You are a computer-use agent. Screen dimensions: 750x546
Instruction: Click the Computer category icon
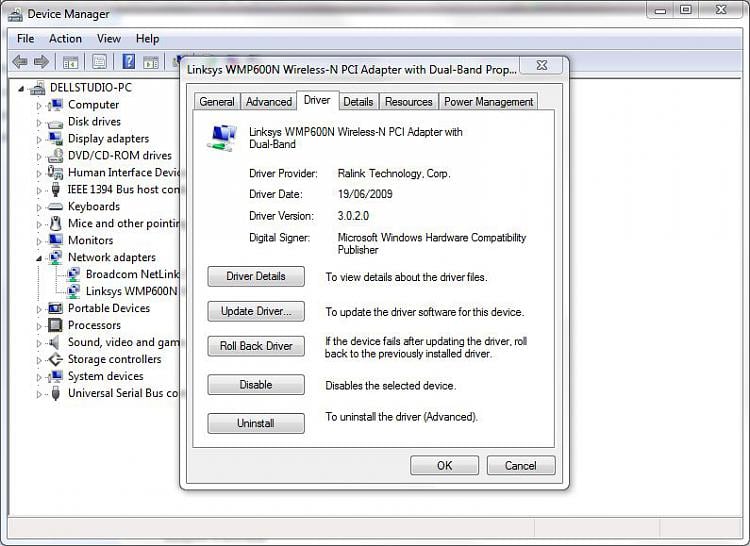(55, 105)
